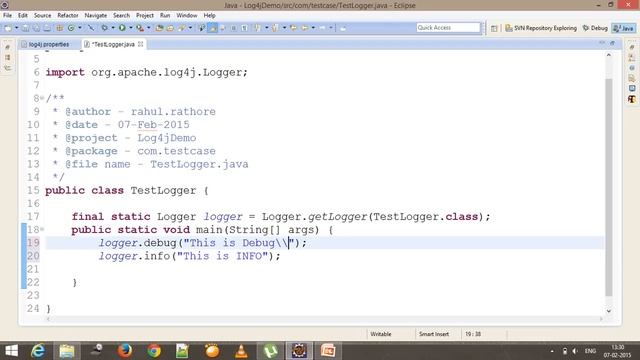Click the Back navigation arrow icon
This screenshot has width=640, height=360.
[x=304, y=28]
